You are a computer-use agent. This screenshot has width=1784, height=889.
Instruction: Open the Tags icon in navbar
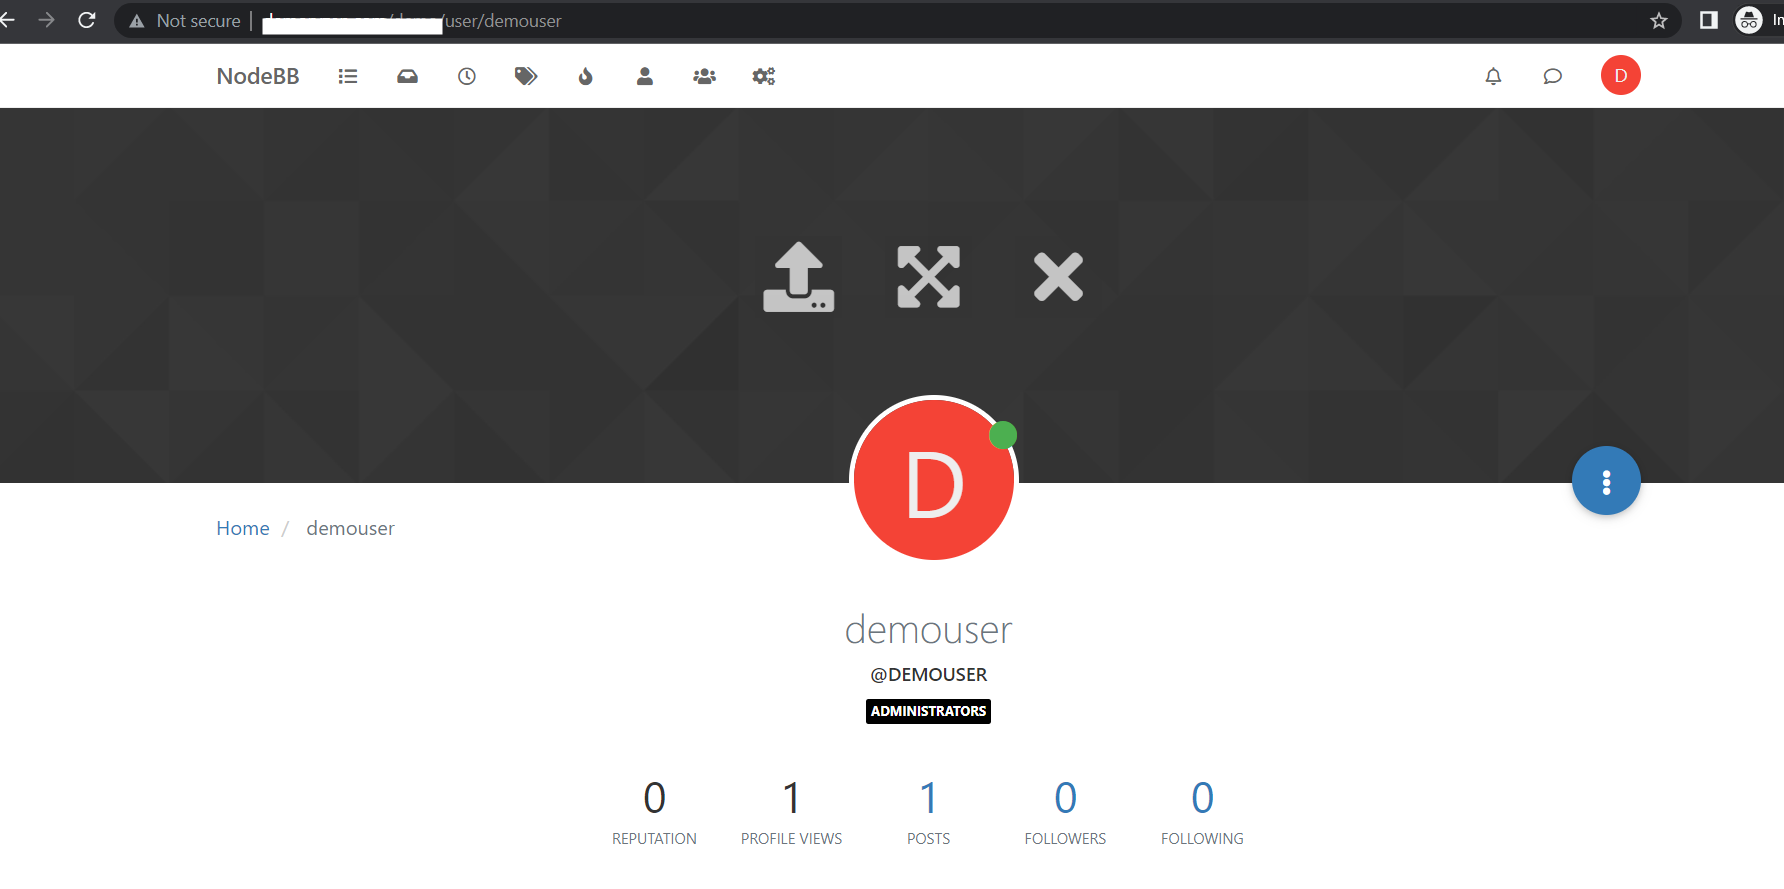point(526,76)
